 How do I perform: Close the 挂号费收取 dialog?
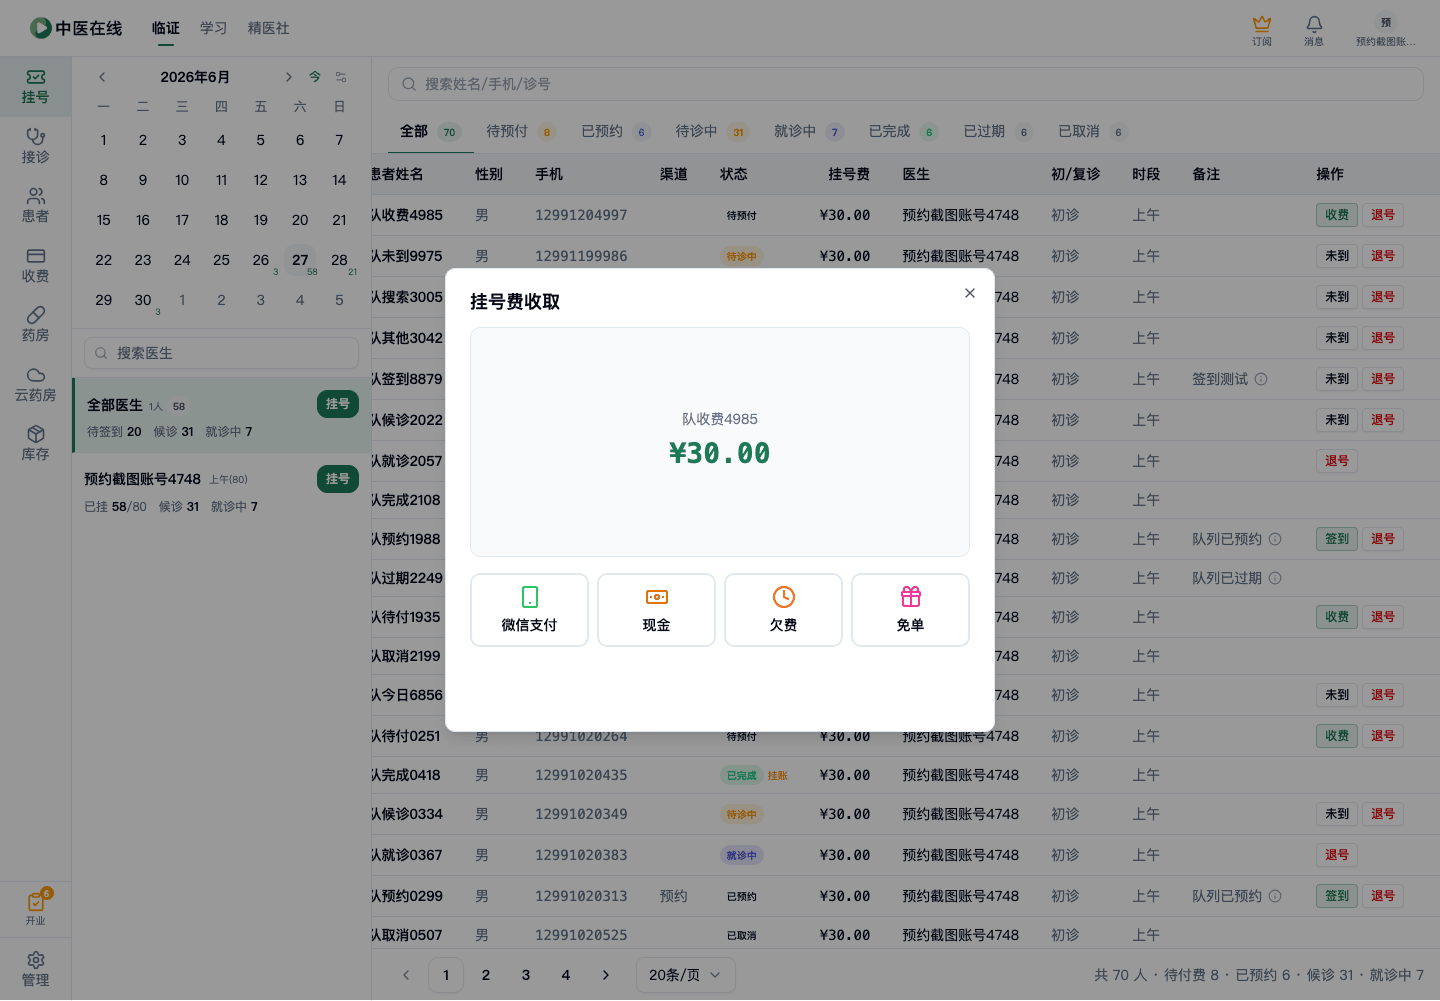tap(969, 293)
